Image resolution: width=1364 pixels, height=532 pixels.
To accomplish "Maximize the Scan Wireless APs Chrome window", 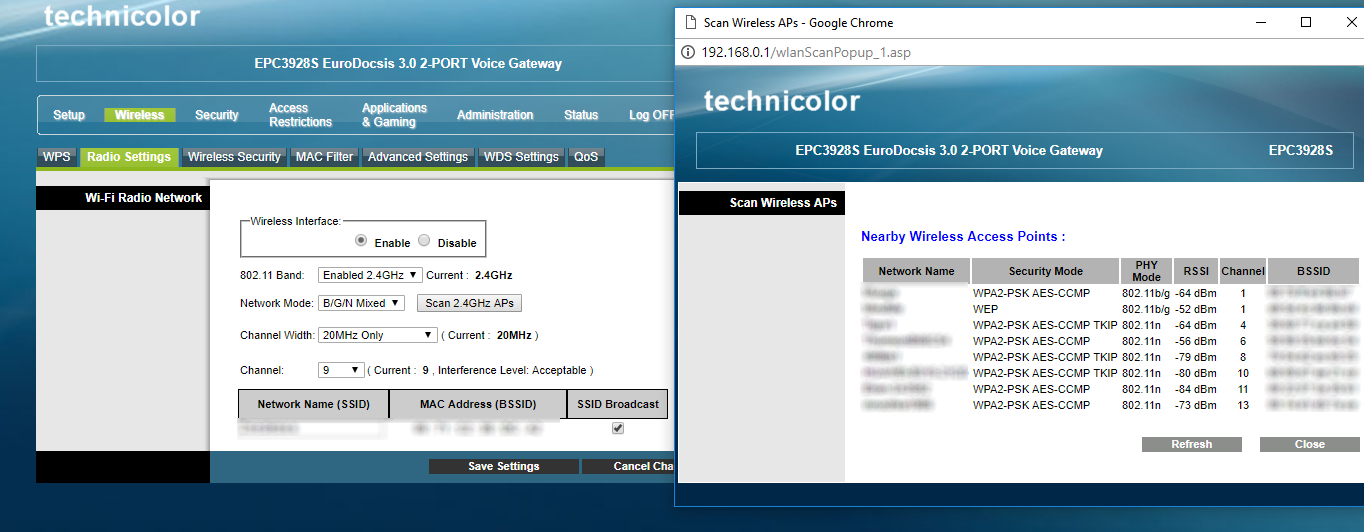I will point(1306,22).
